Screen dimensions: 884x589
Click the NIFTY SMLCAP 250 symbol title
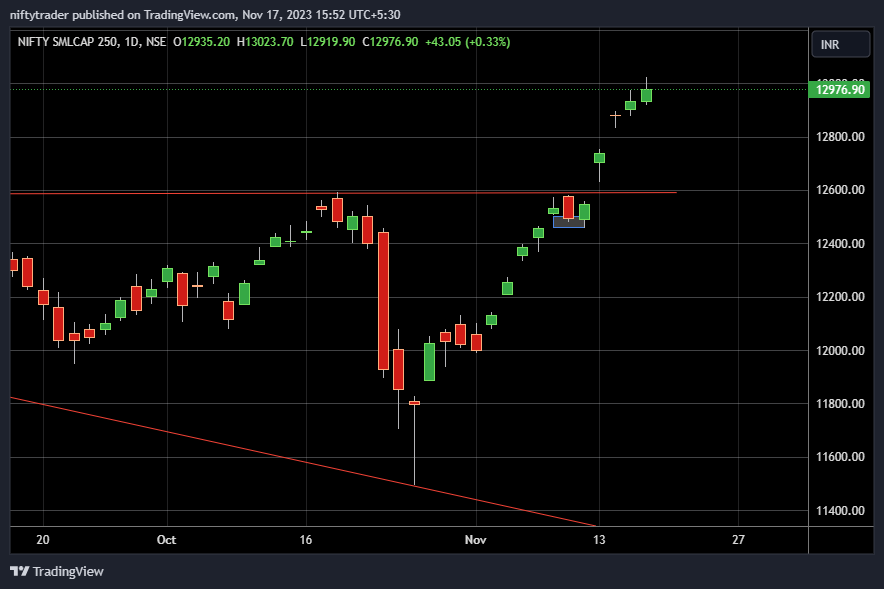coord(68,42)
